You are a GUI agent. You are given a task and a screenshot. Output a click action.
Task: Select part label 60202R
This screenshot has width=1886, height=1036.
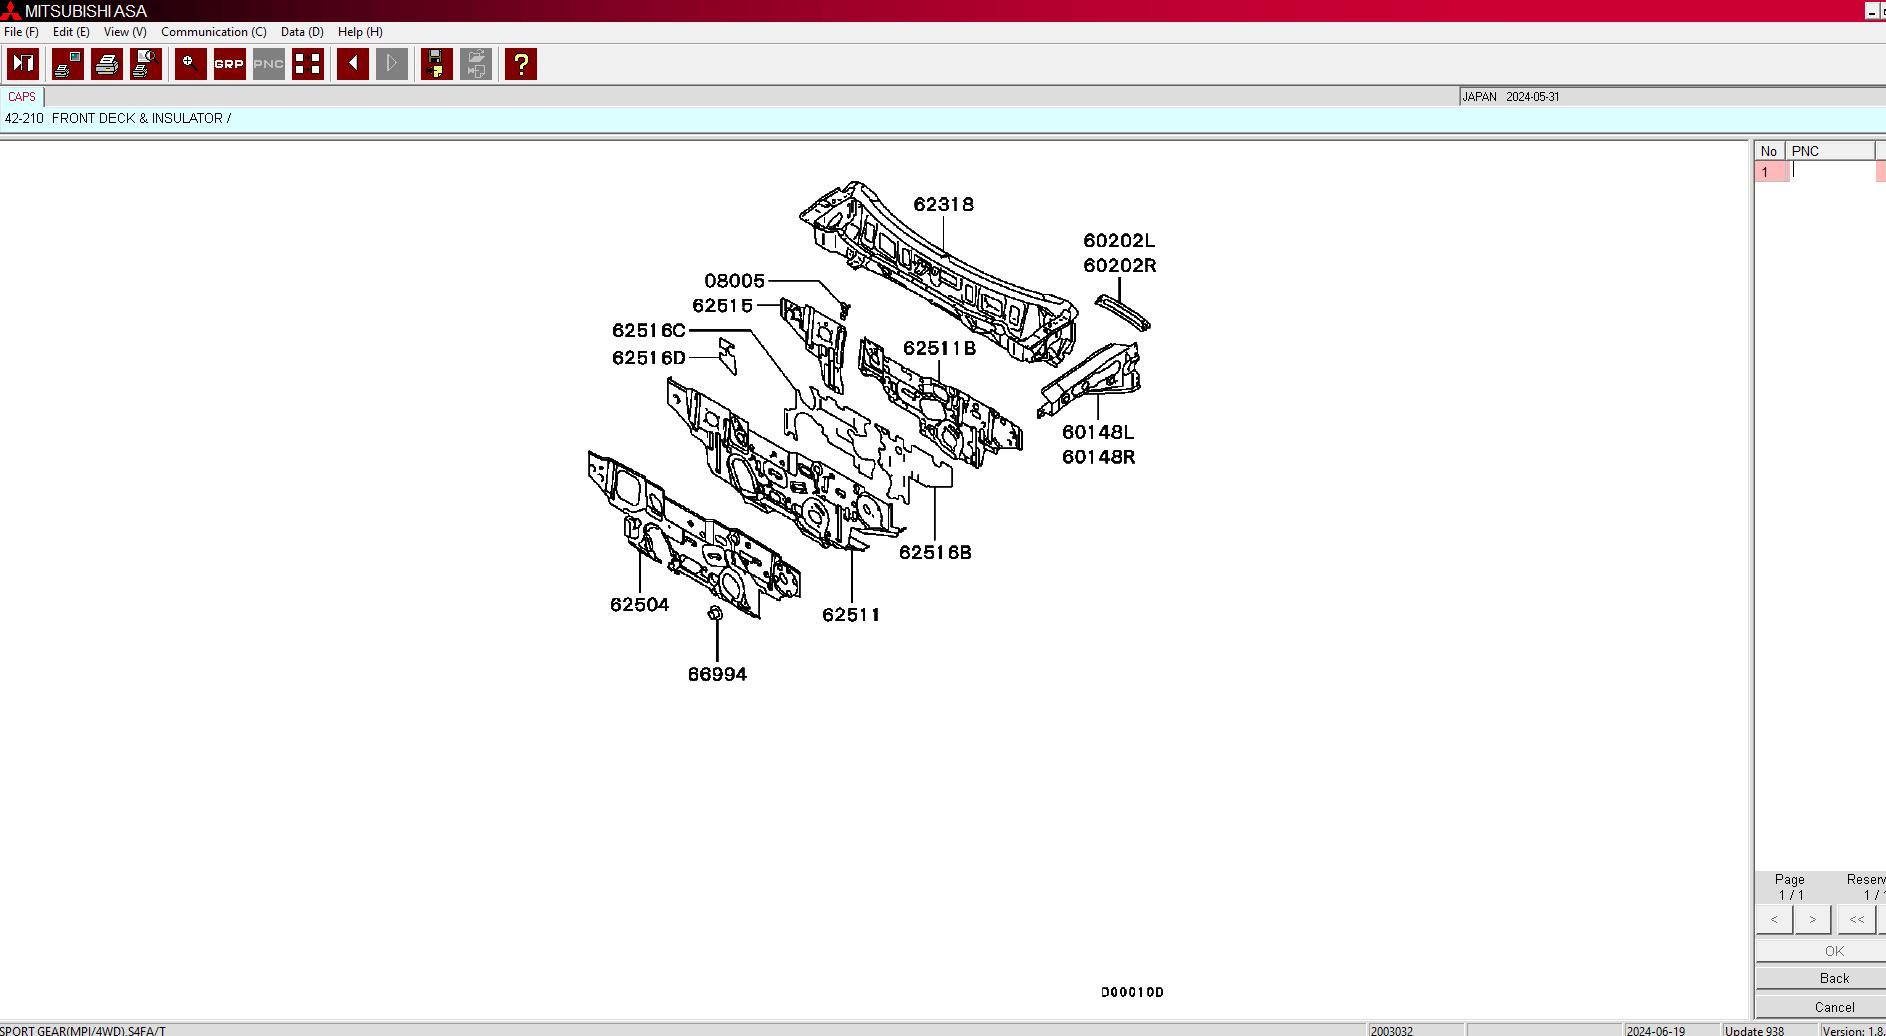pyautogui.click(x=1119, y=266)
